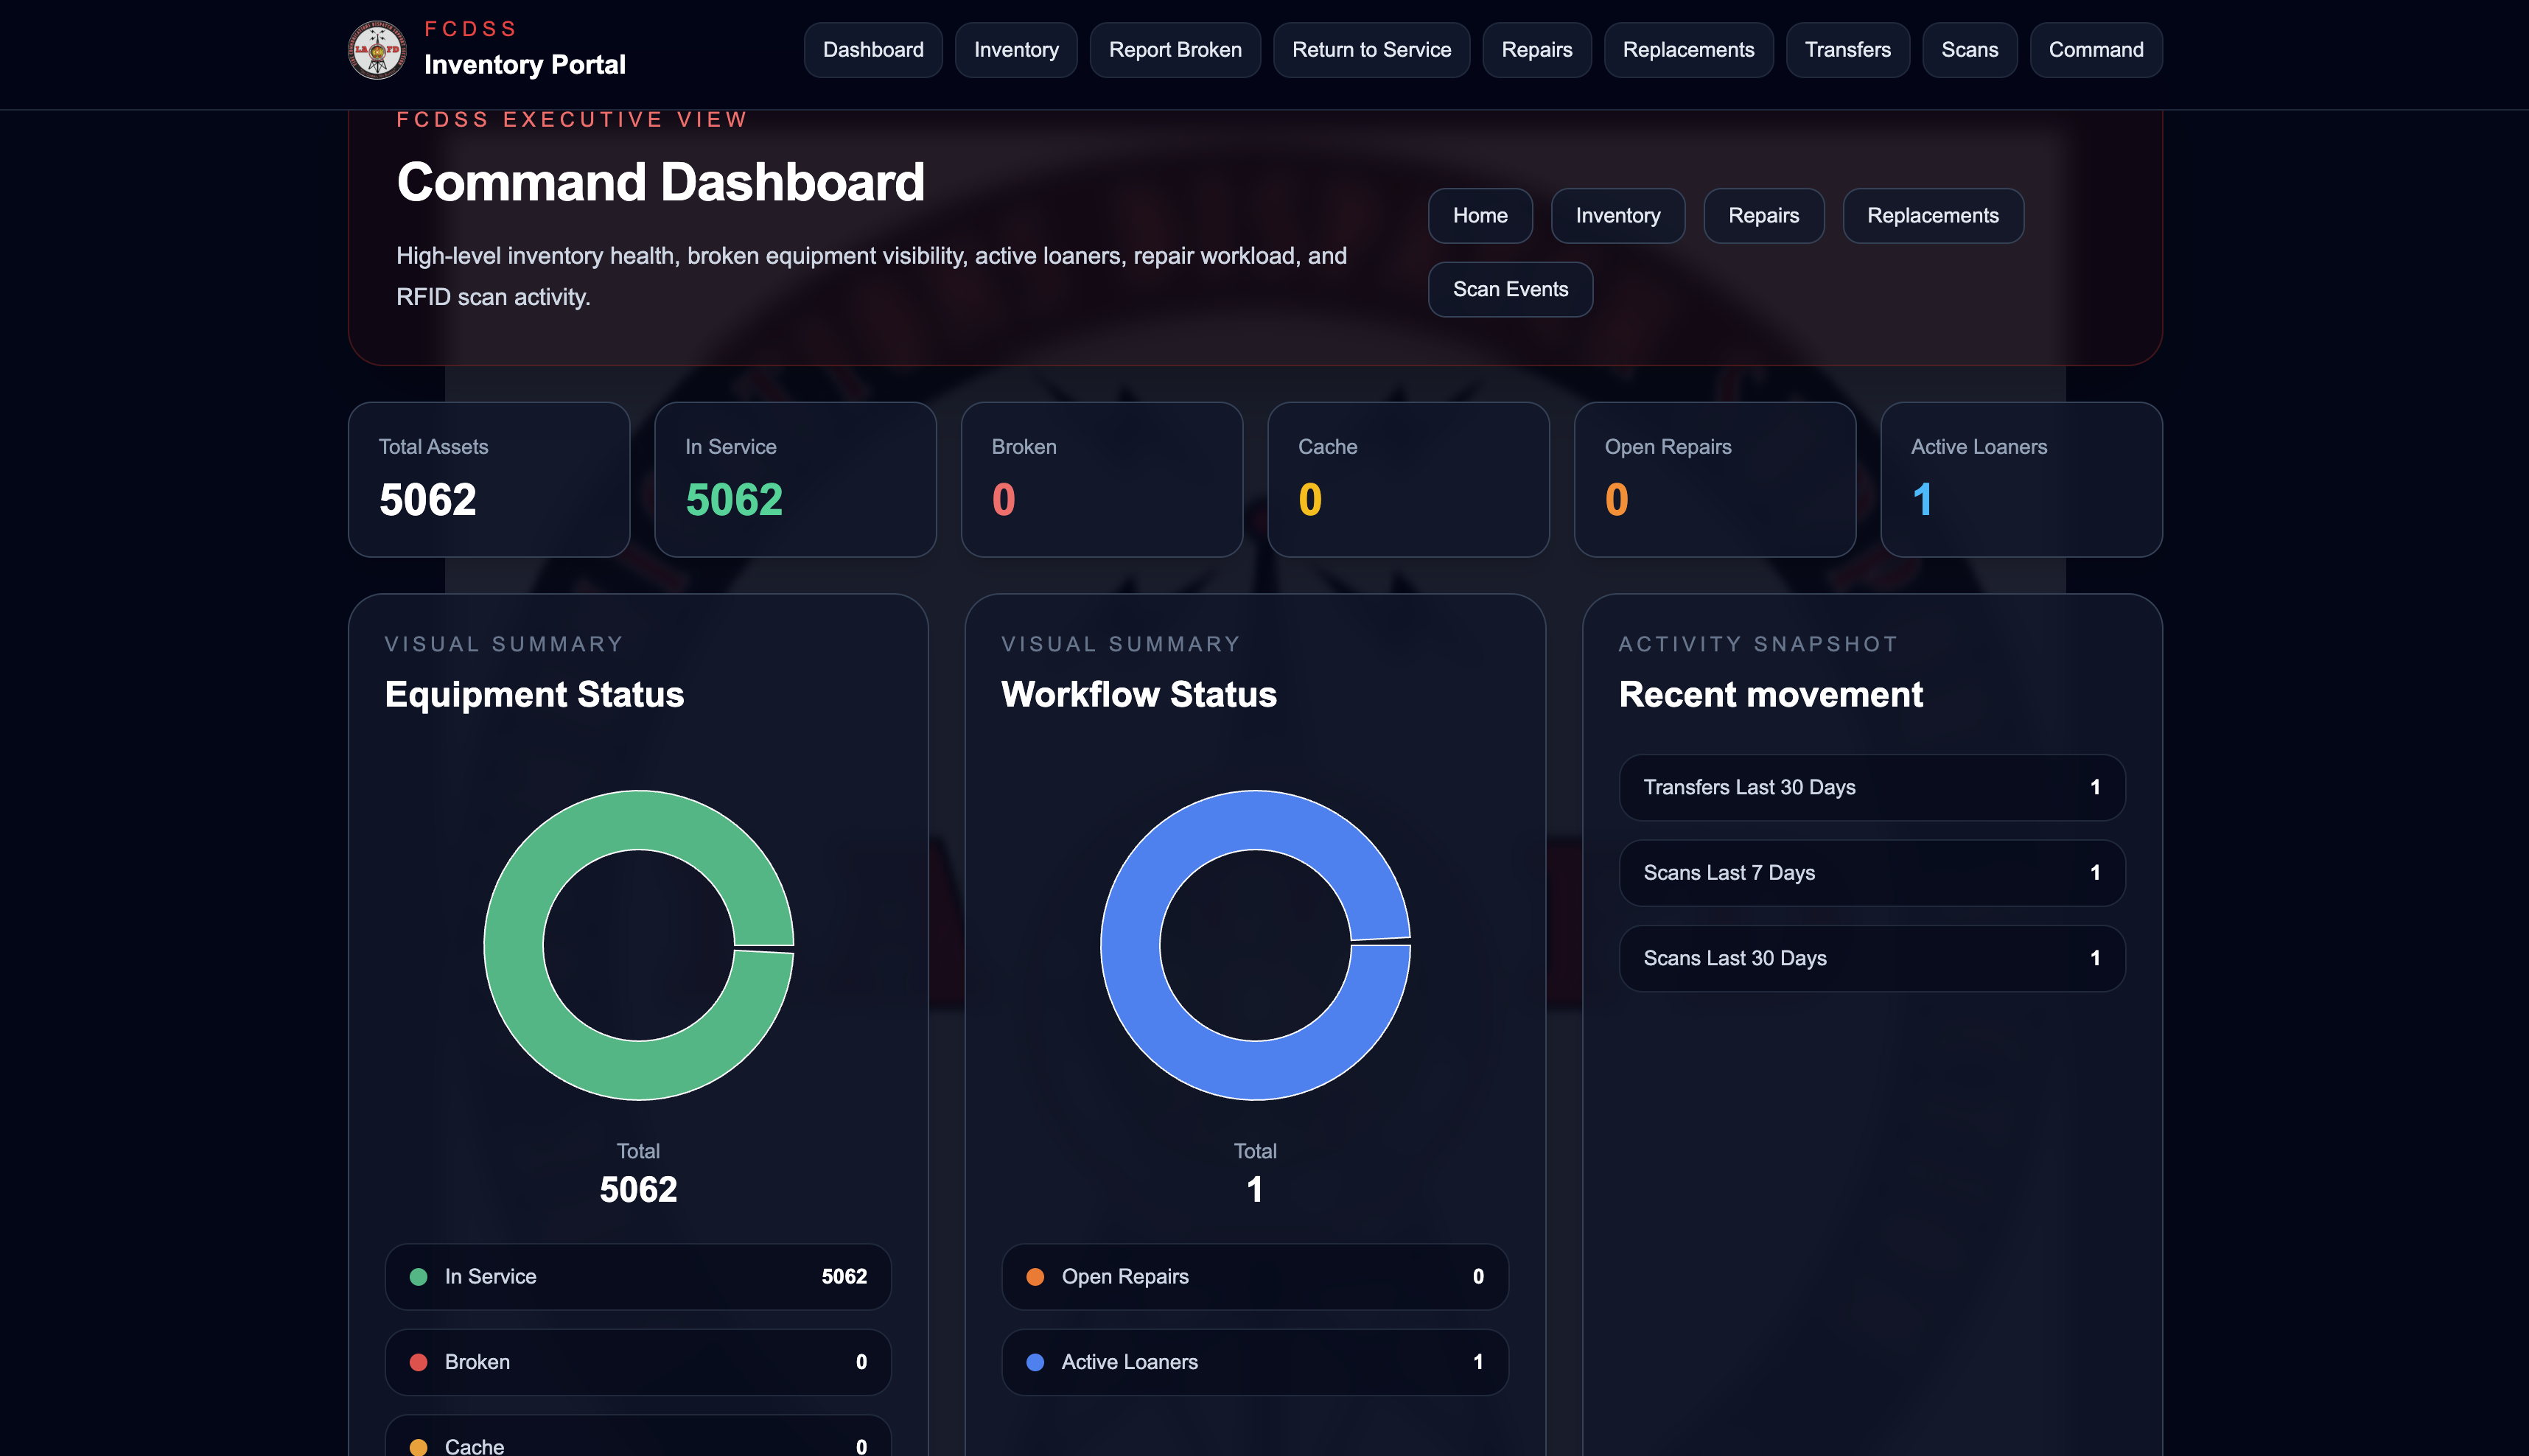
Task: Select the In Service 5062 legend row
Action: (638, 1277)
